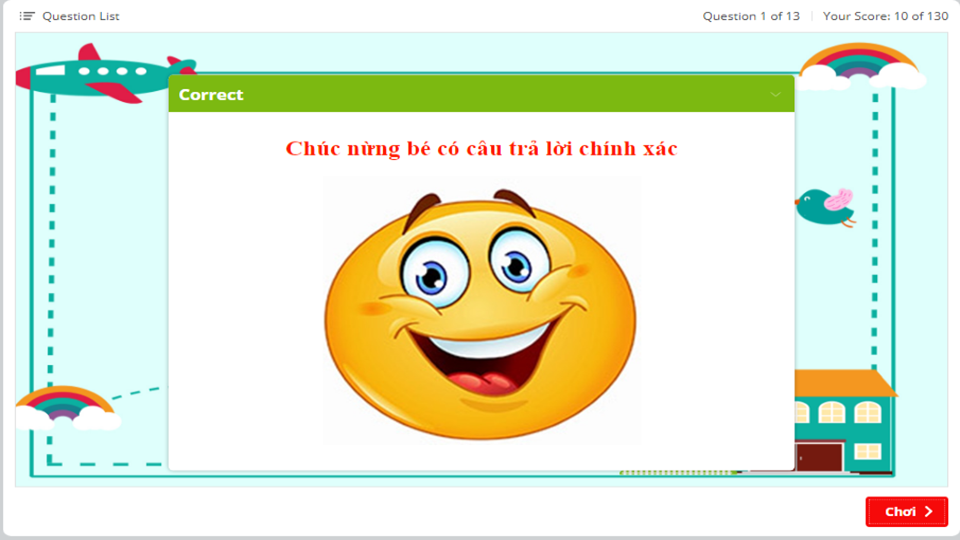Click the brown door of the house
960x540 pixels.
pos(818,457)
